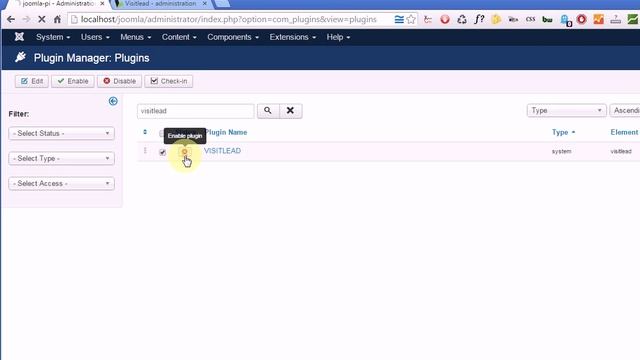Click the layered lines icon in address bar
The width and height of the screenshot is (640, 360).
pos(399,19)
